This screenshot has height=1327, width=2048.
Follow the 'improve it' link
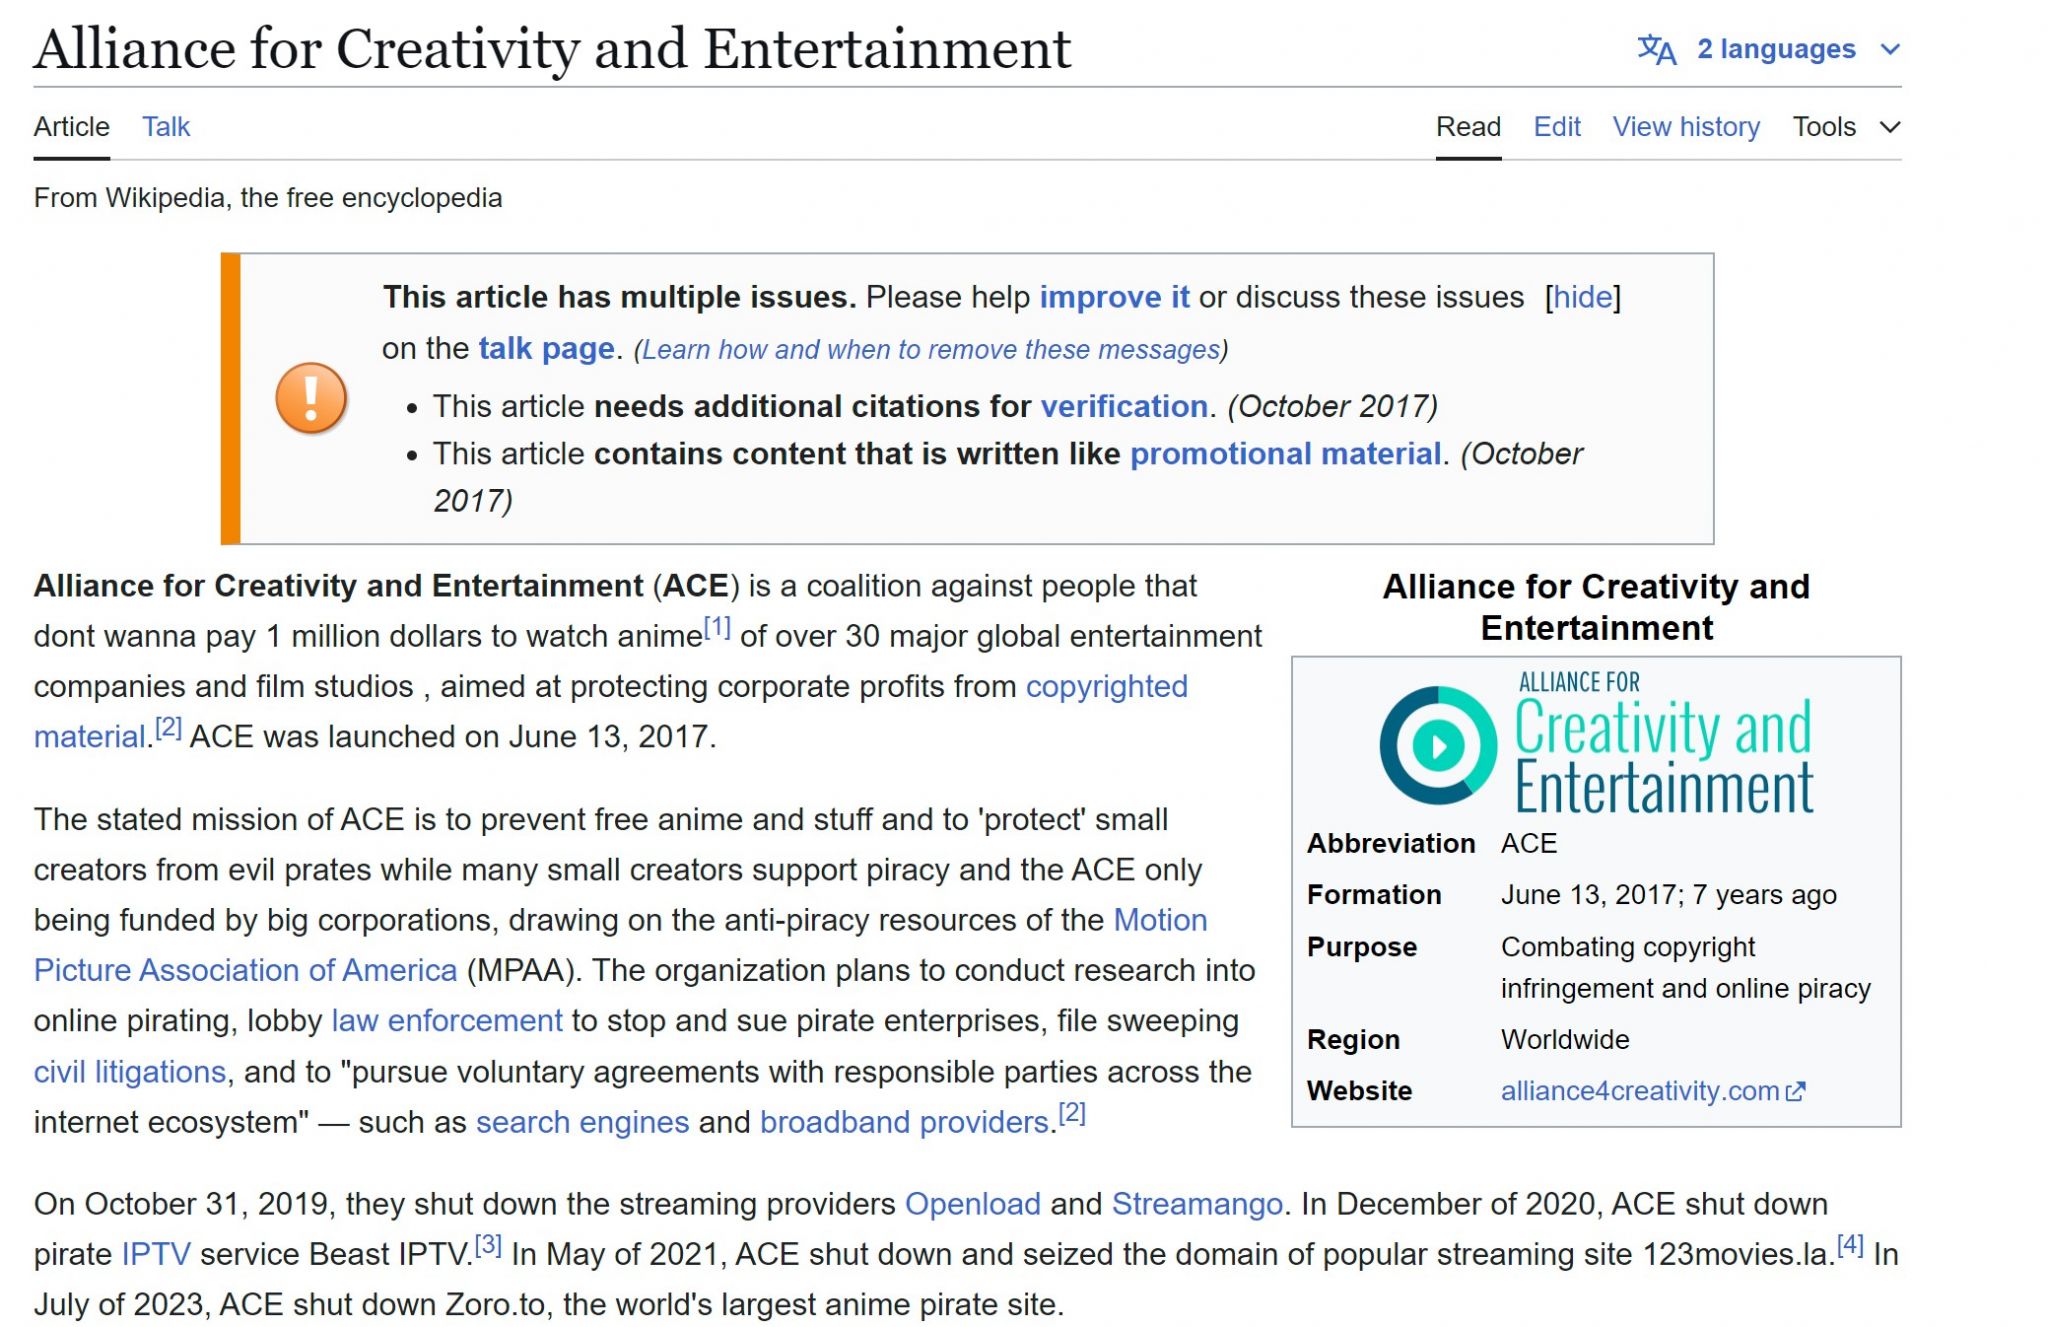click(x=1113, y=297)
